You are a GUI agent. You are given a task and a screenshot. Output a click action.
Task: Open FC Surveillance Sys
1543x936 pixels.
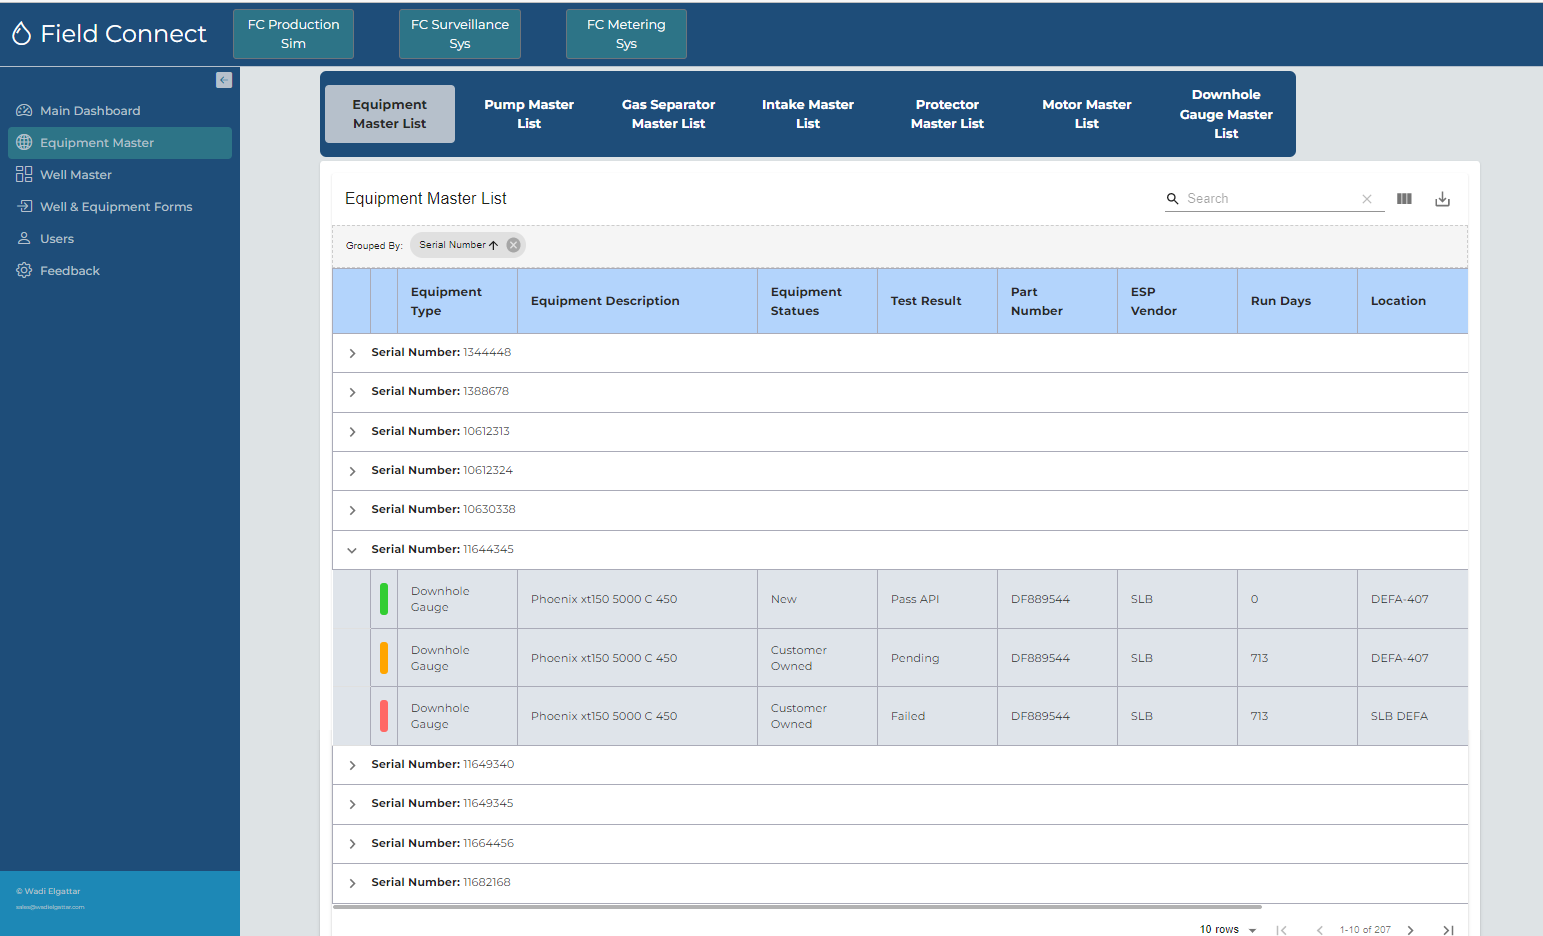pos(460,34)
